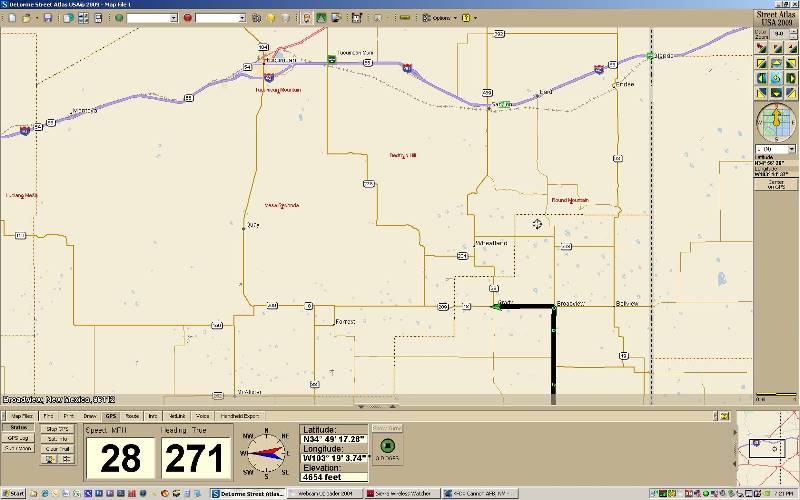Click the center-map icon between pan arrows
Viewport: 800px width, 500px height.
point(776,78)
